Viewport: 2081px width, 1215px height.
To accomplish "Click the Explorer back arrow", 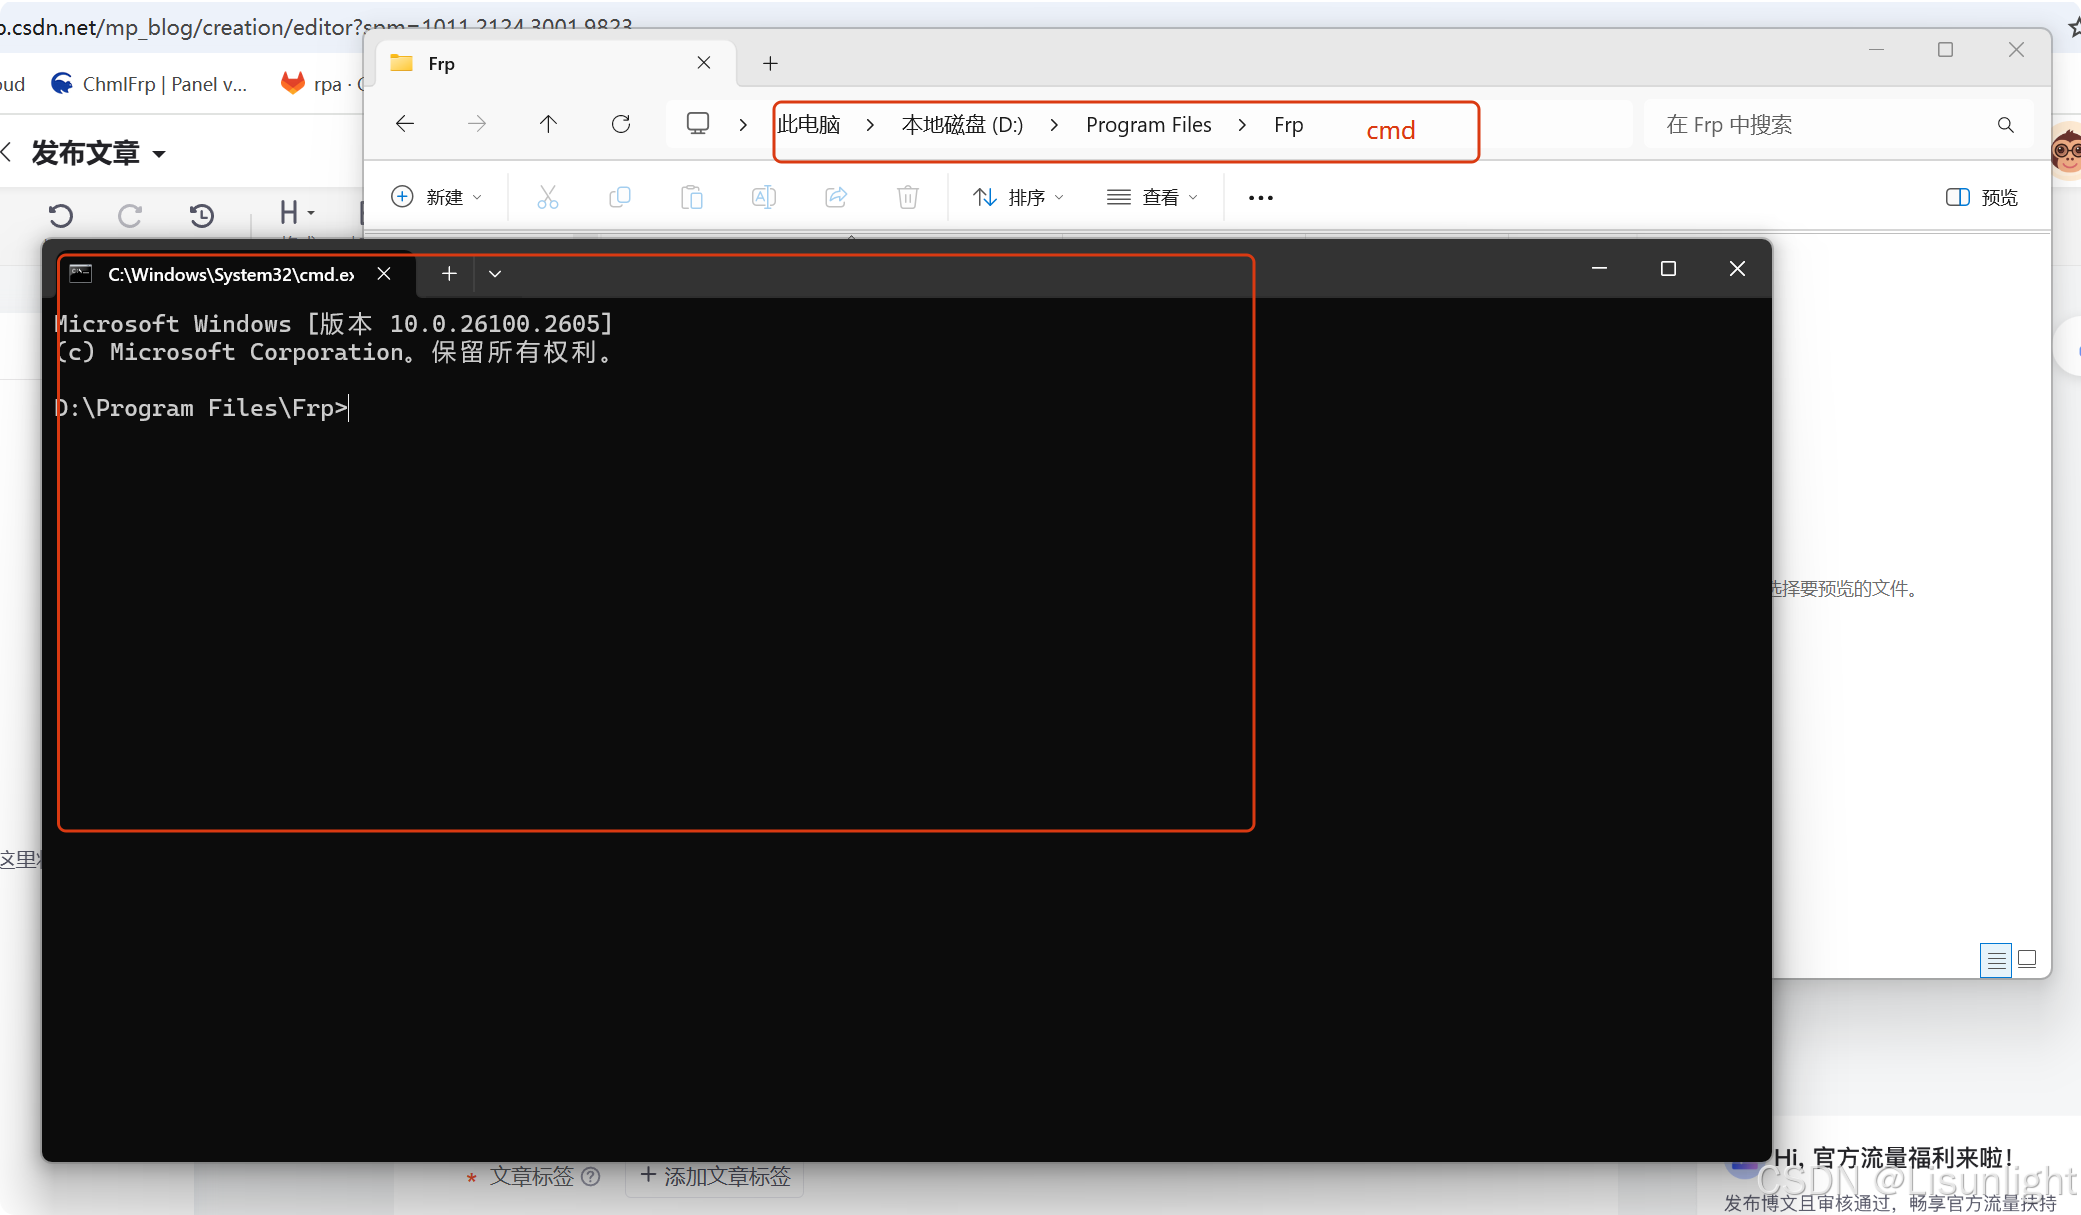I will [405, 124].
